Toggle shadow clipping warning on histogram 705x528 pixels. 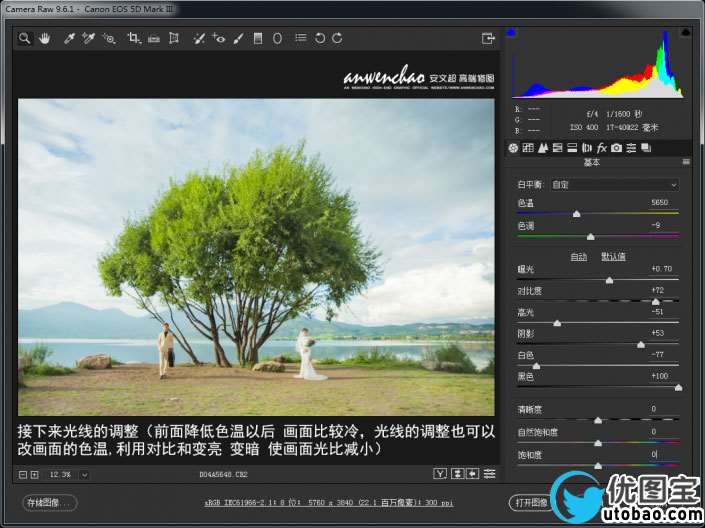511,32
